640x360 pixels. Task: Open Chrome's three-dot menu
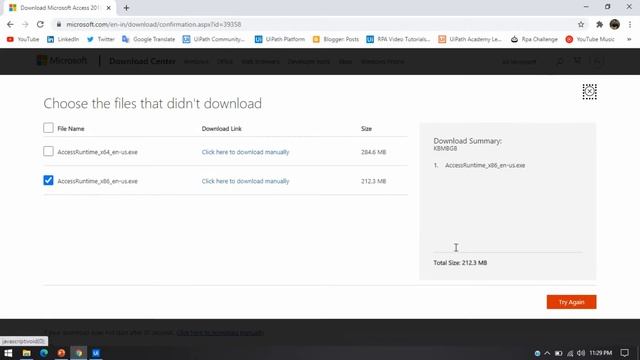pos(630,24)
